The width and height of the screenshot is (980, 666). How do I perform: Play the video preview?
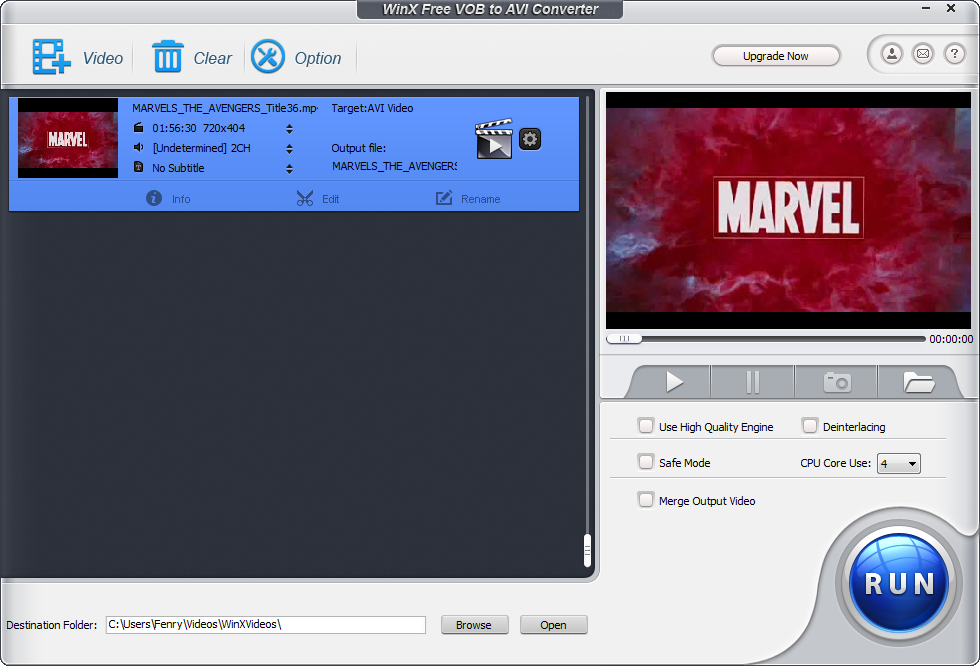point(673,382)
